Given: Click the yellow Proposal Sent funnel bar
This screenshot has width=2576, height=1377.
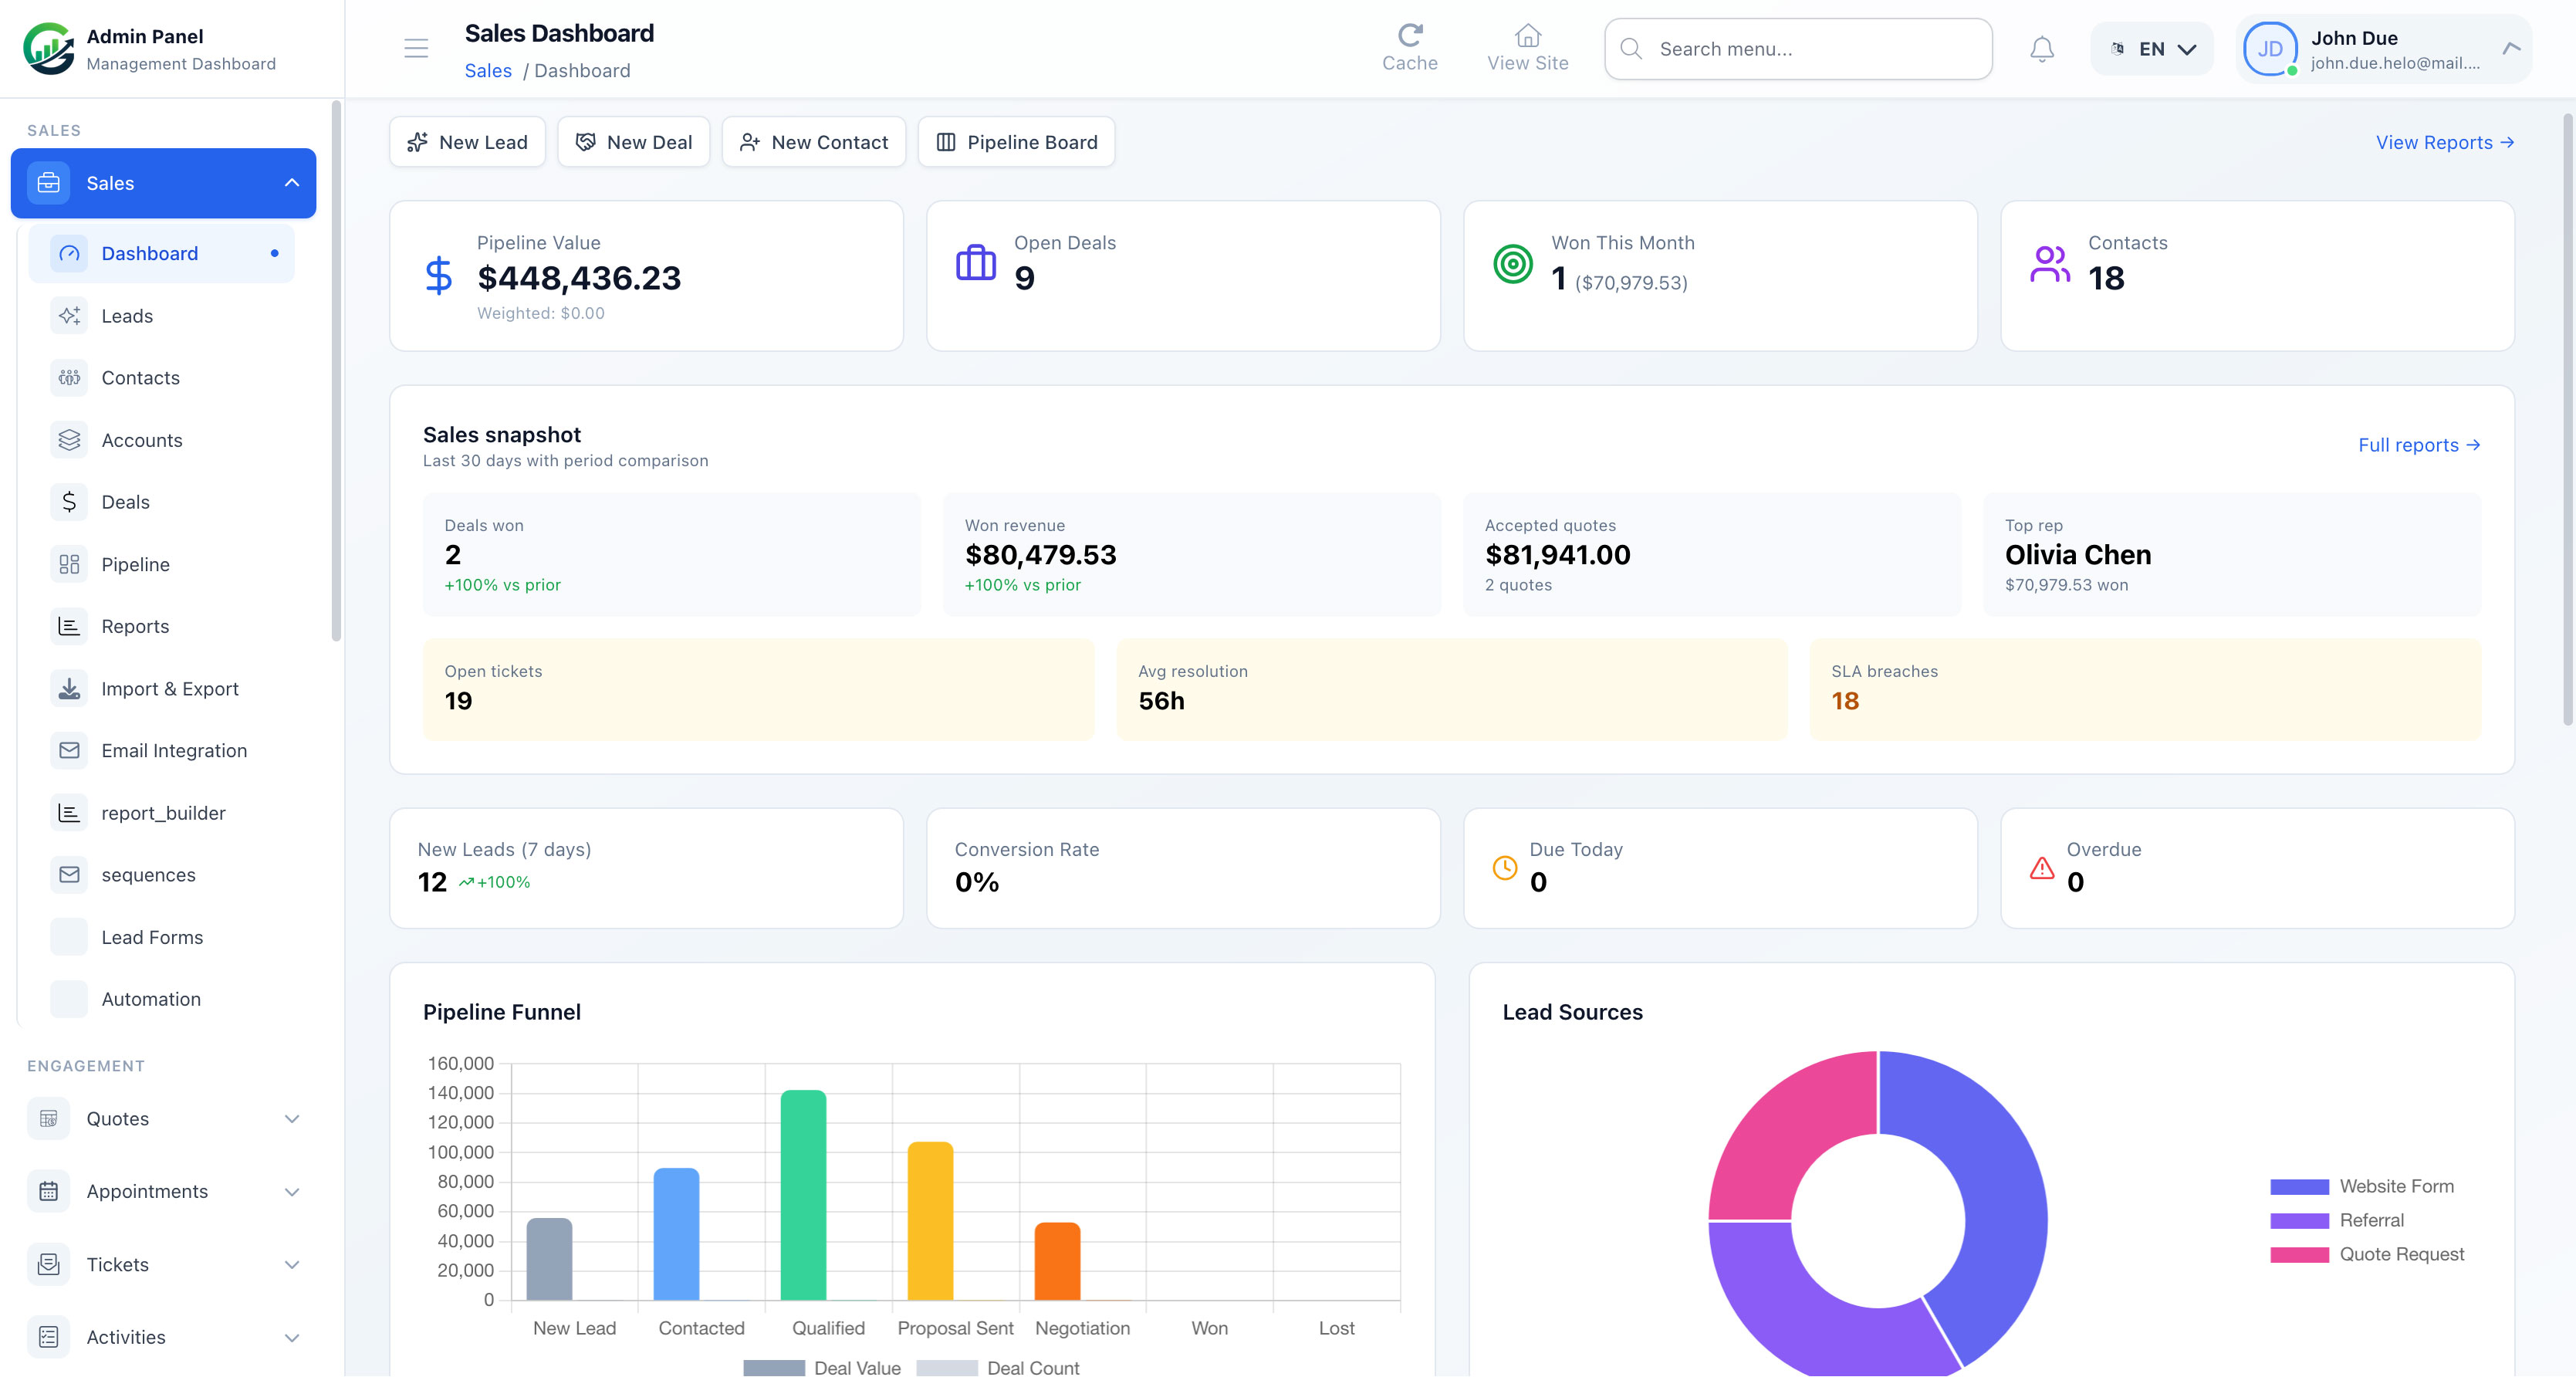Looking at the screenshot, I should [930, 1221].
